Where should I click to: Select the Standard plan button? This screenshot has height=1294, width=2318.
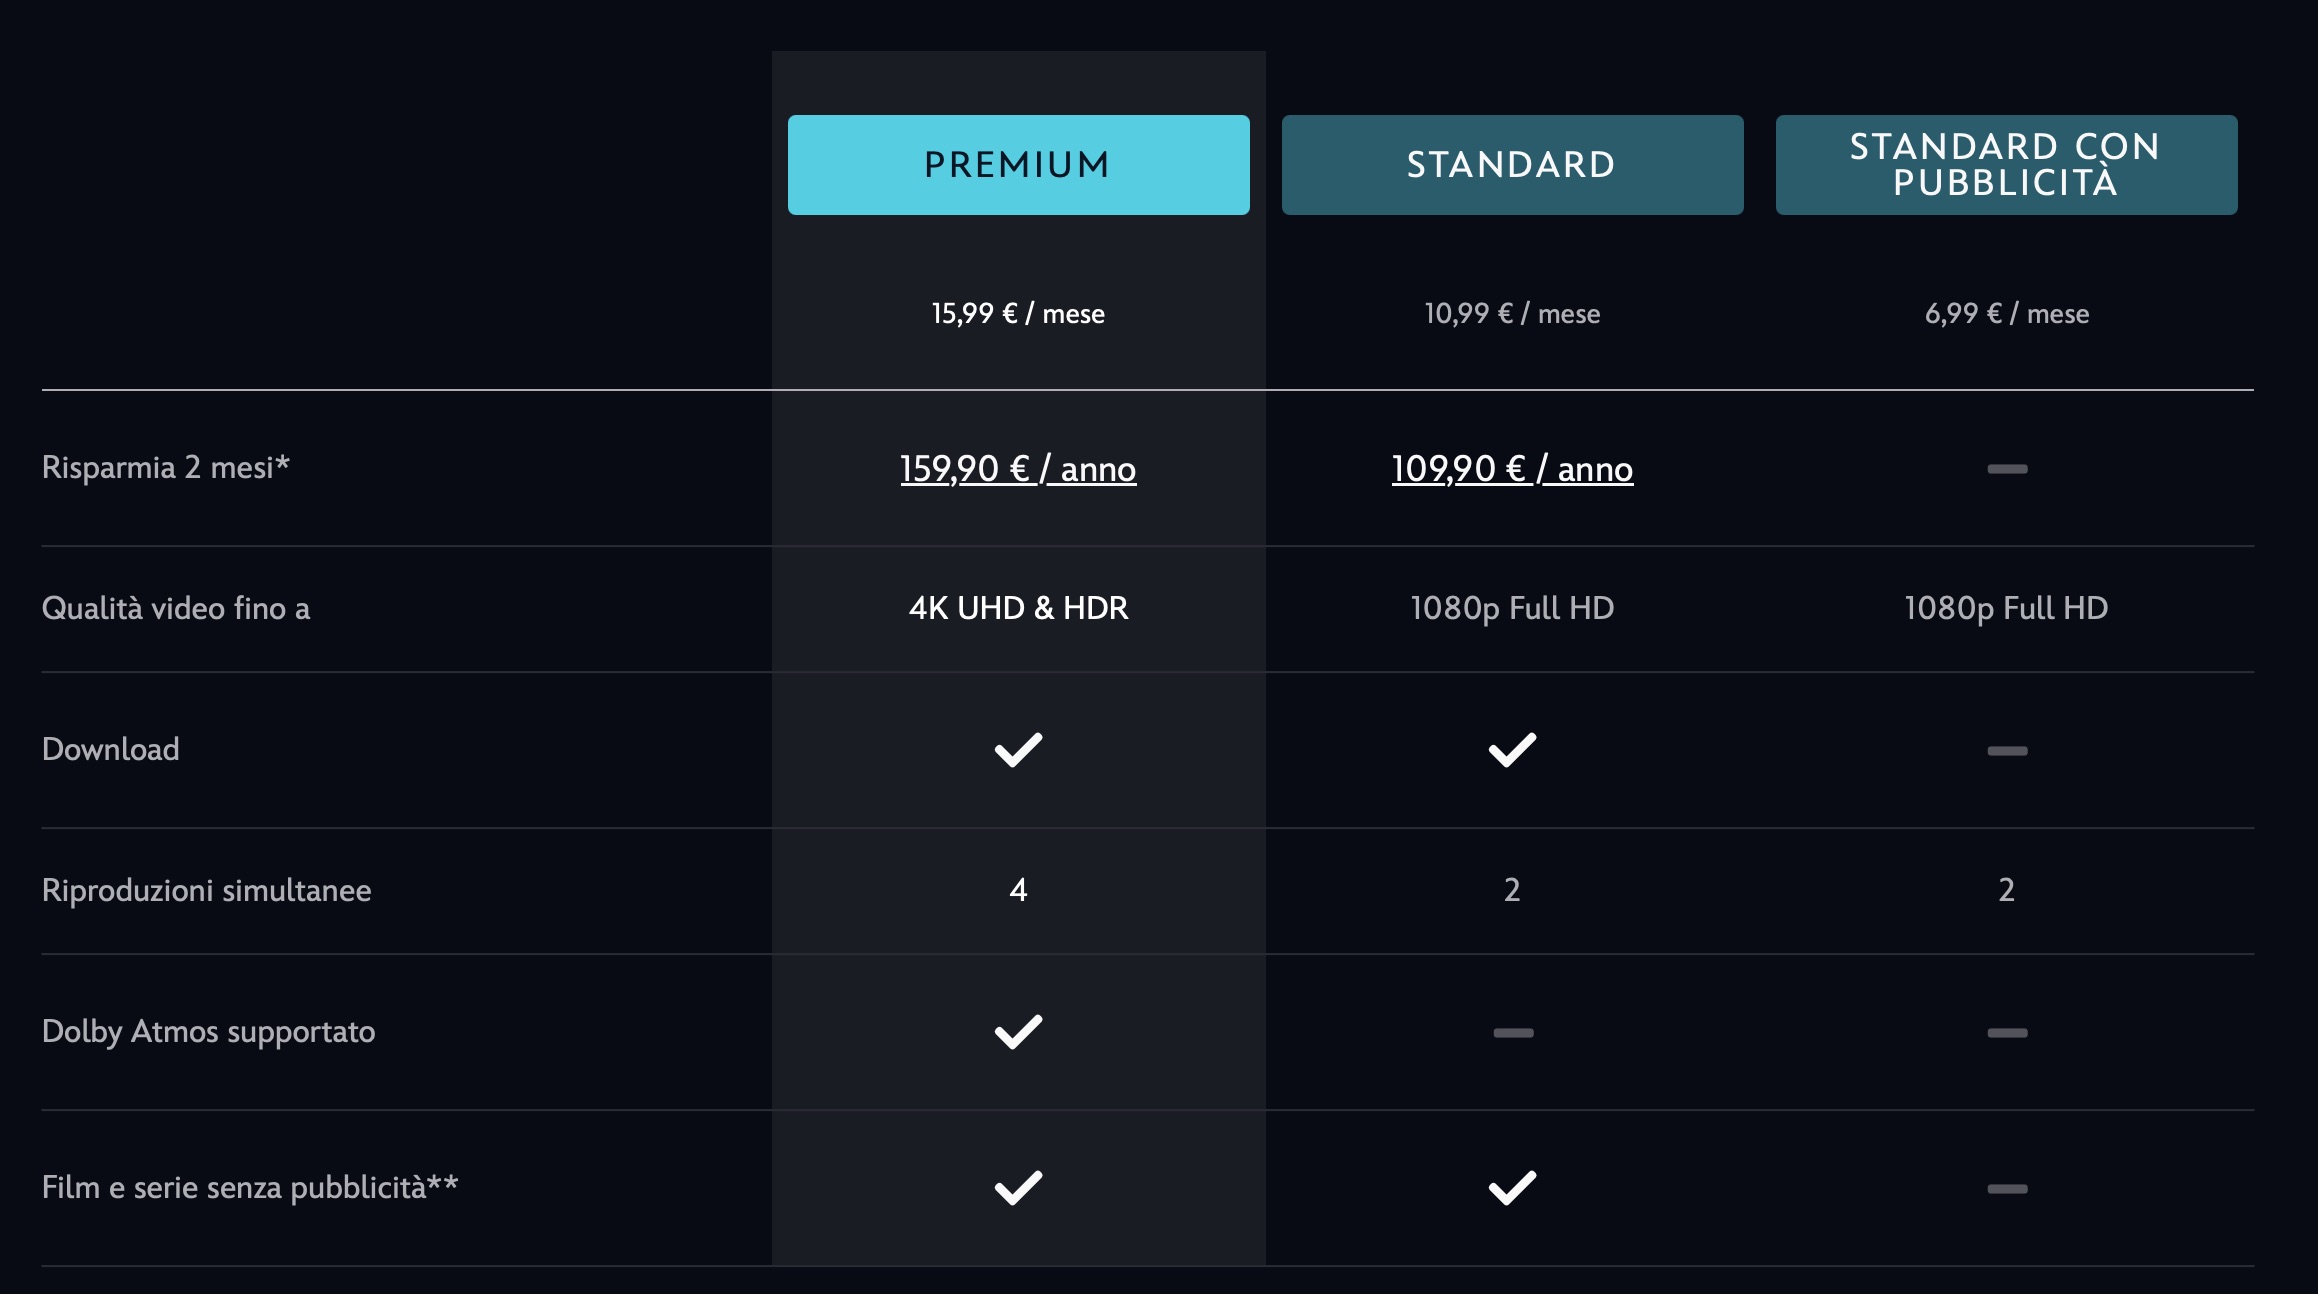[1512, 165]
